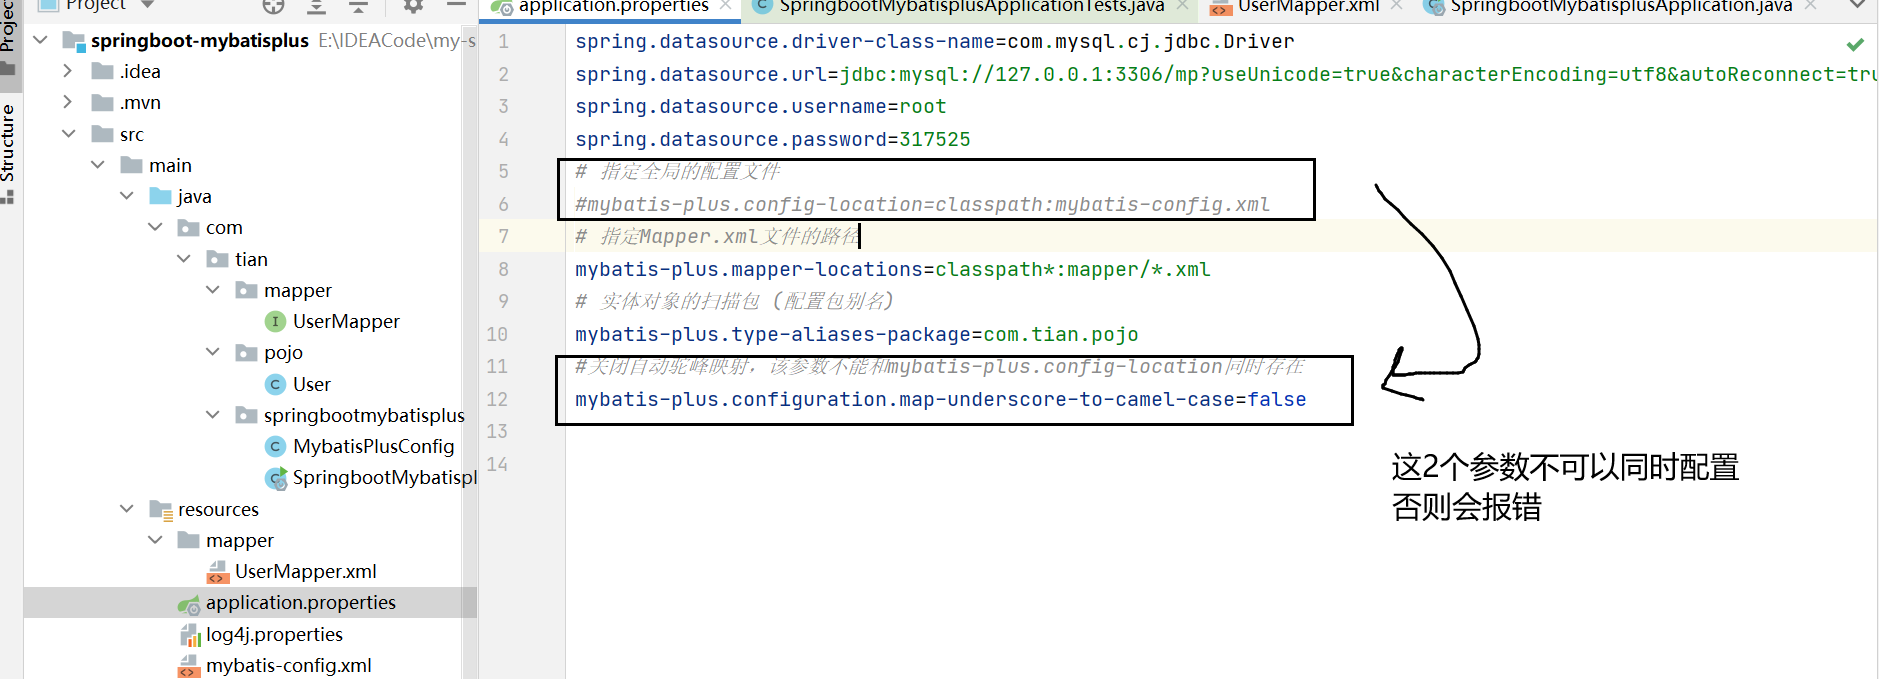Viewport: 1879px width, 679px height.
Task: Click the com package icon
Action: [x=188, y=228]
